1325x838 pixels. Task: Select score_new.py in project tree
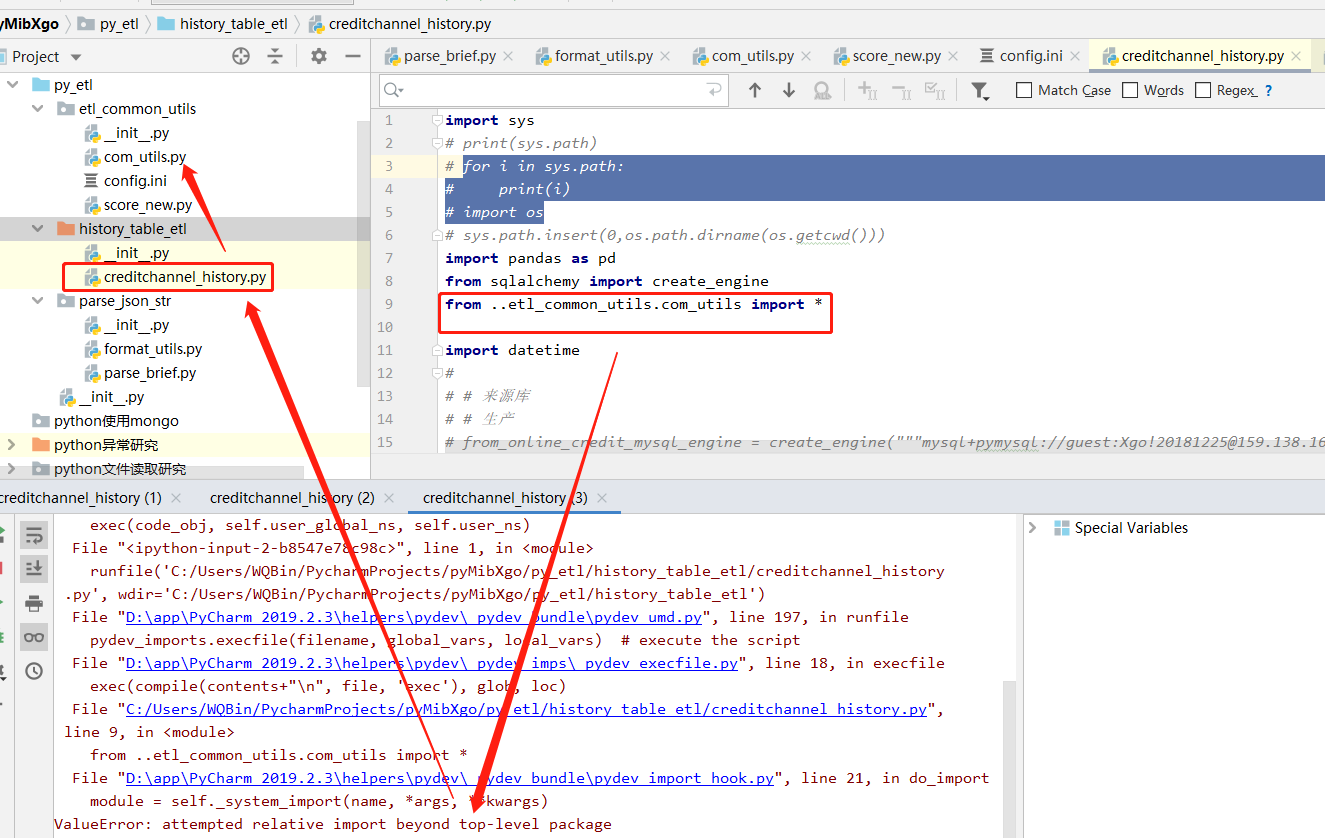tap(148, 205)
